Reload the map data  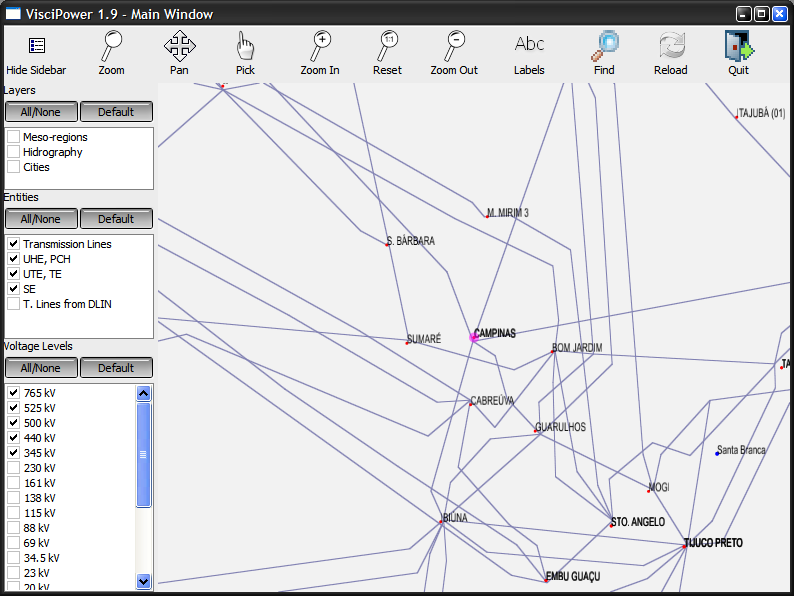671,46
